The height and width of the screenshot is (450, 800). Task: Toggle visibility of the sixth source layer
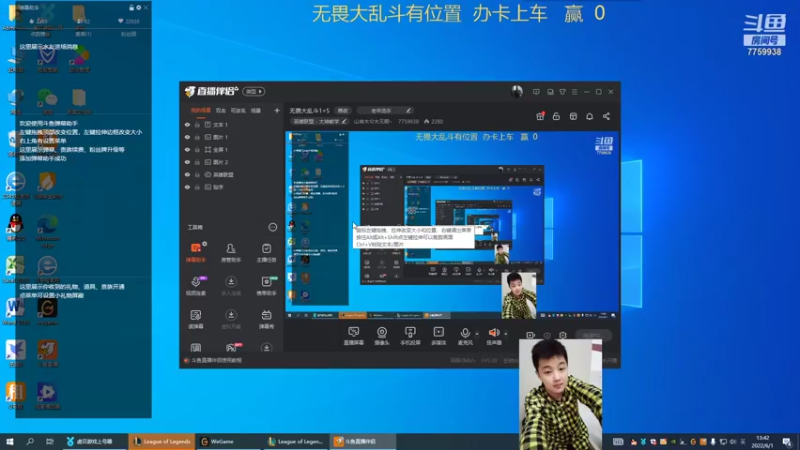click(x=187, y=187)
